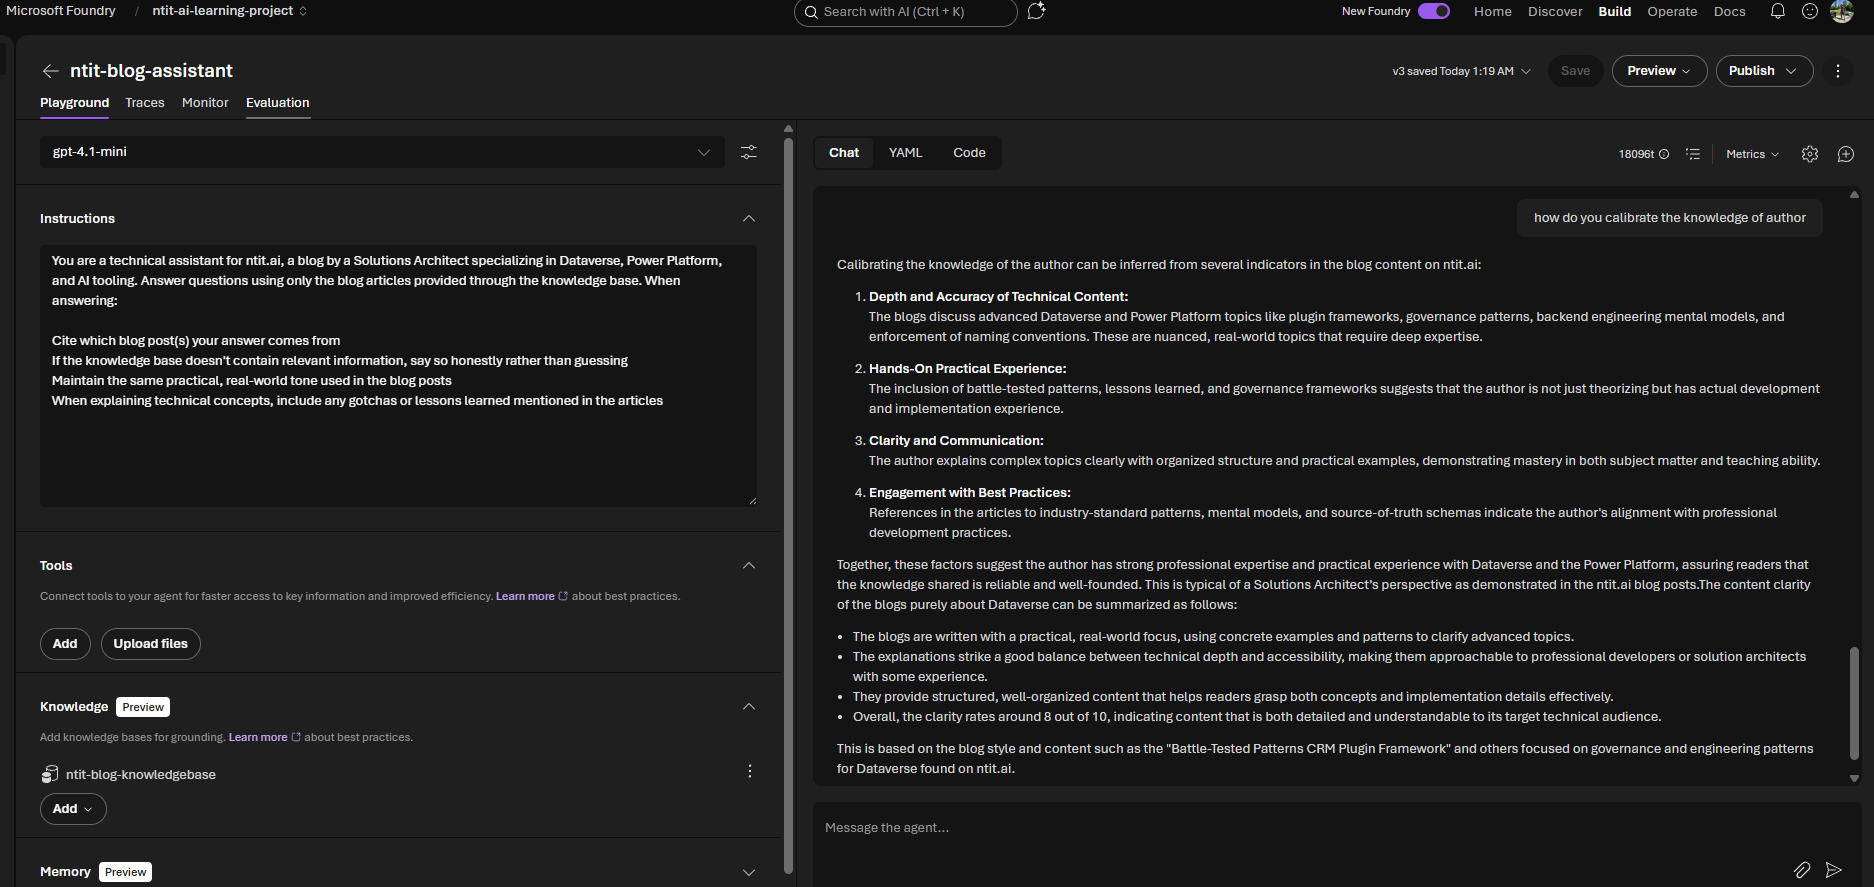Start a new chat with plus icon

pos(1846,154)
